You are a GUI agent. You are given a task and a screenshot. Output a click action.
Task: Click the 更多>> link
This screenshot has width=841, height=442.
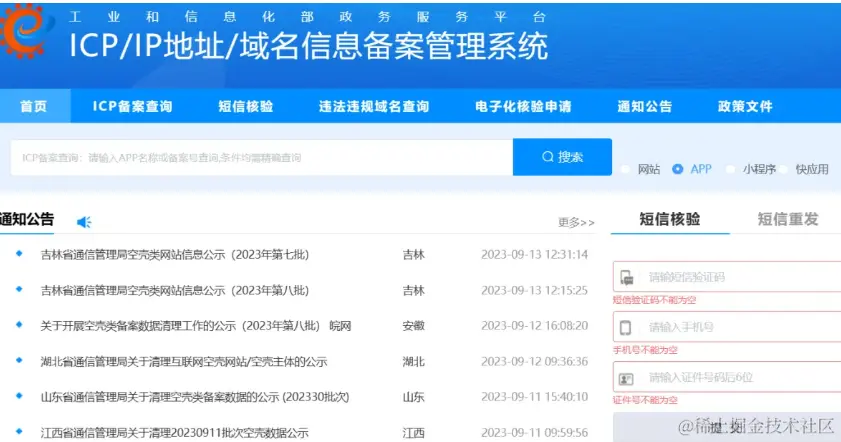[x=576, y=222]
